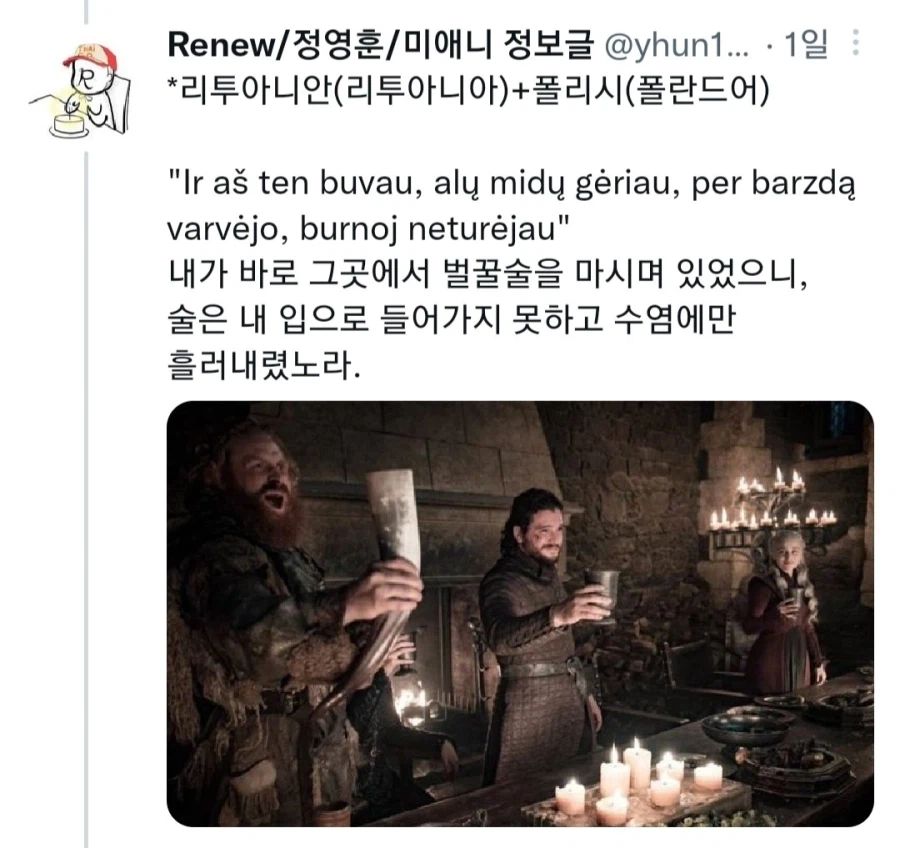Click the quote line "varvėjo, burnoj neturėjau"
Image resolution: width=900 pixels, height=848 pixels.
tap(368, 230)
